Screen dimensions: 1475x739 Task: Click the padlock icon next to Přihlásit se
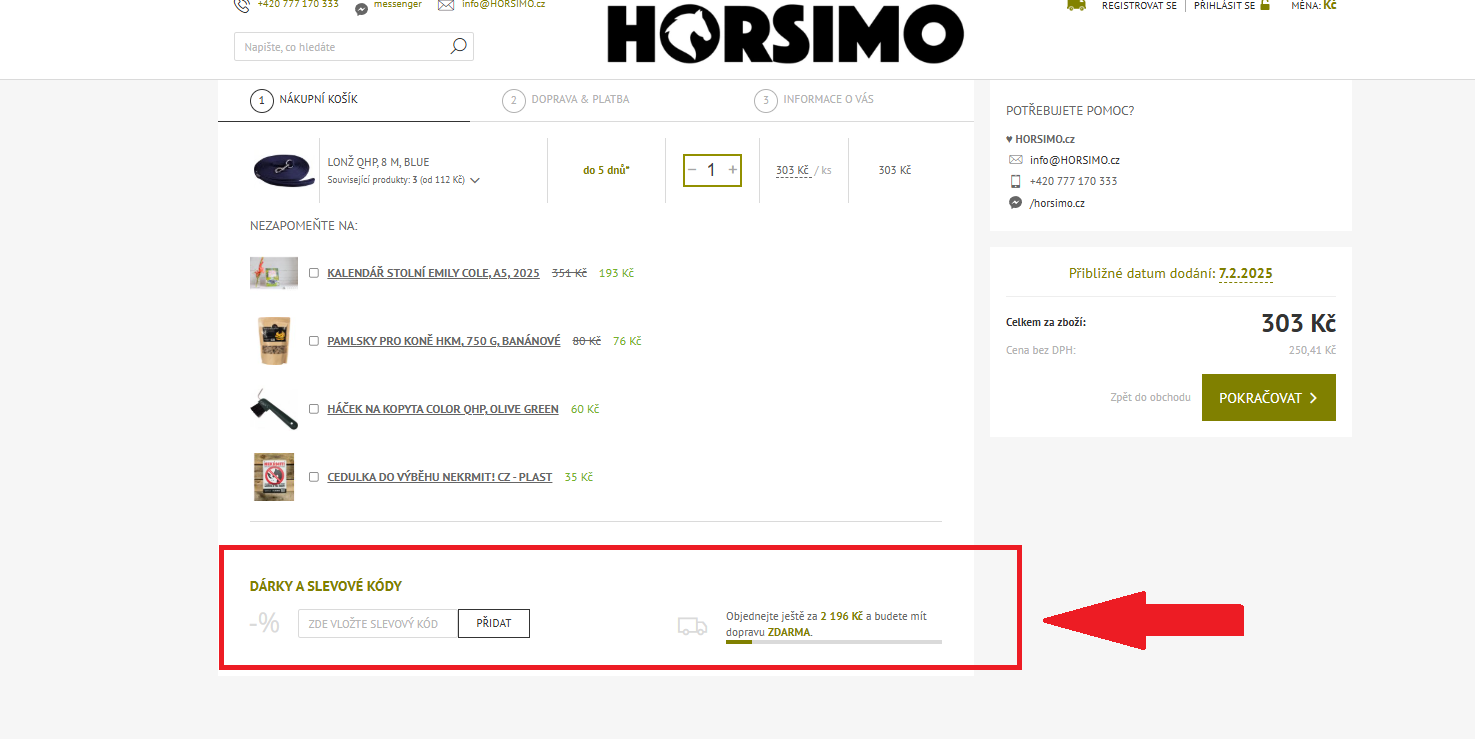click(1265, 5)
